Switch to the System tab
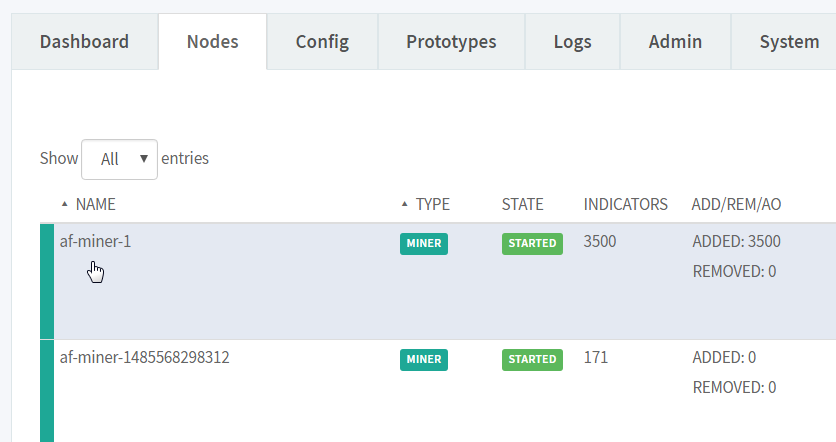 click(789, 42)
